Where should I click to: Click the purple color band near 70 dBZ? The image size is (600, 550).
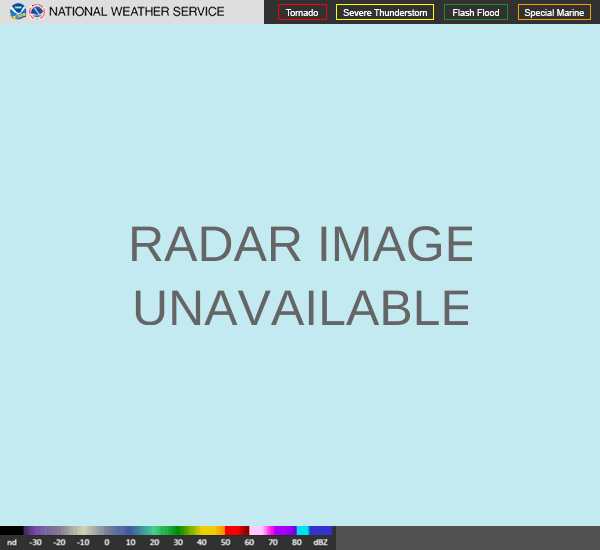click(x=285, y=530)
